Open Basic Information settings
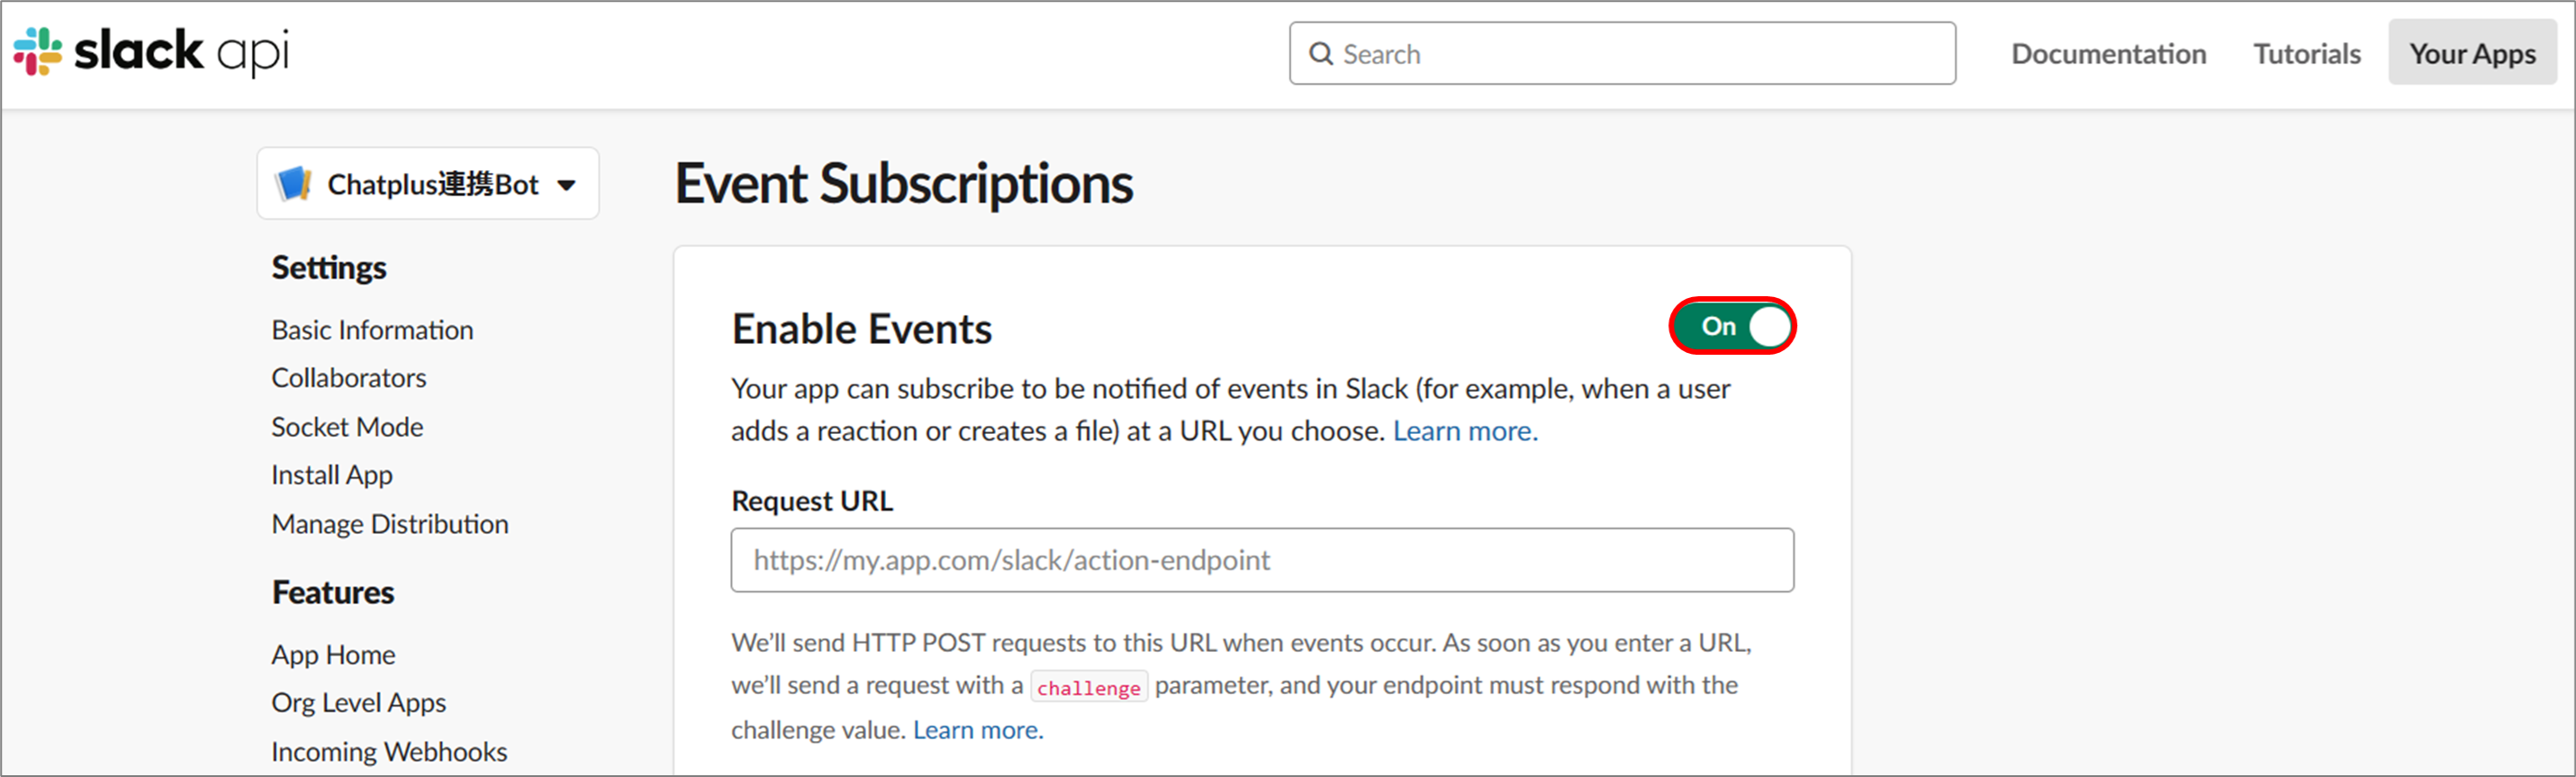 [x=372, y=330]
